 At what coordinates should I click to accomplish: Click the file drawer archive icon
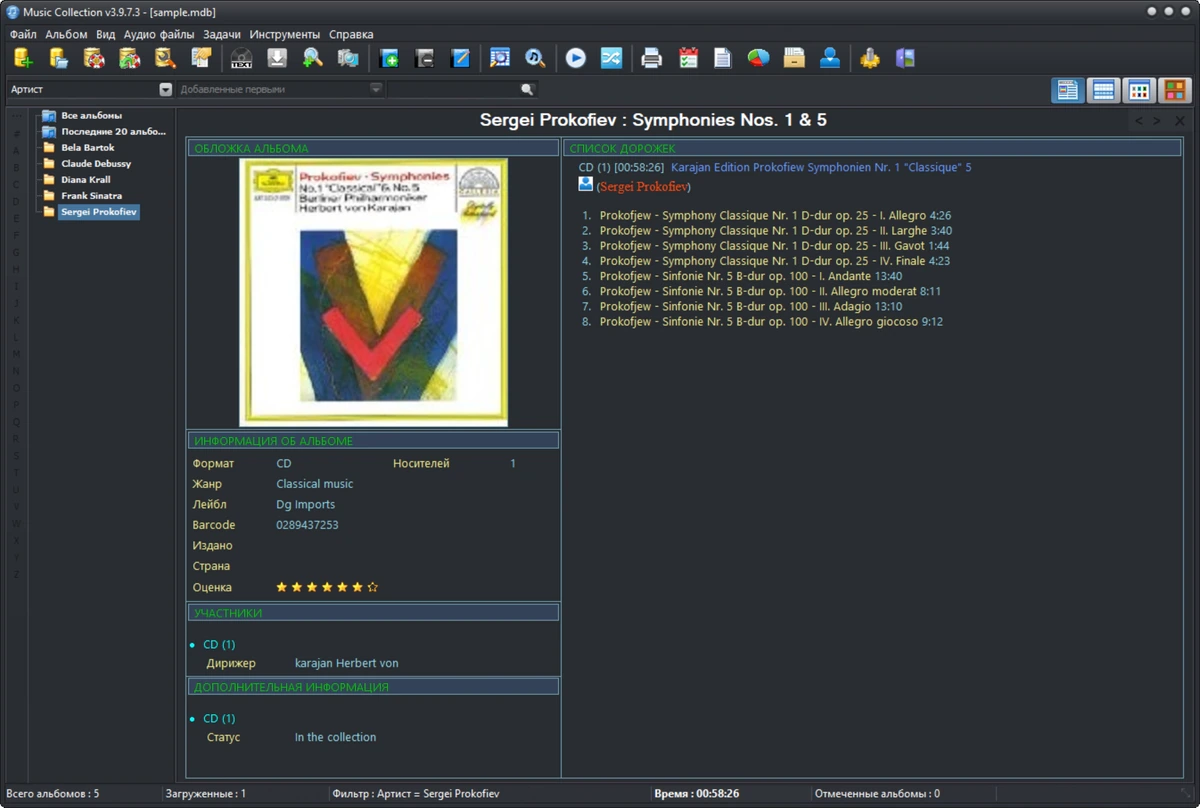794,58
